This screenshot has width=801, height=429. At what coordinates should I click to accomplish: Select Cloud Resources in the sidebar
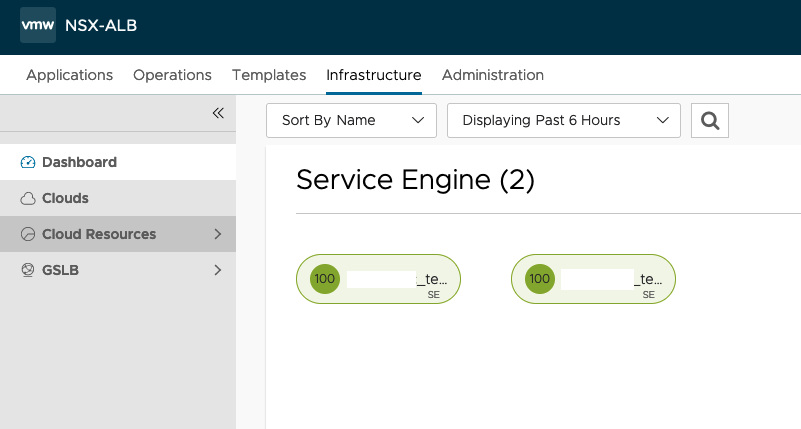click(118, 234)
